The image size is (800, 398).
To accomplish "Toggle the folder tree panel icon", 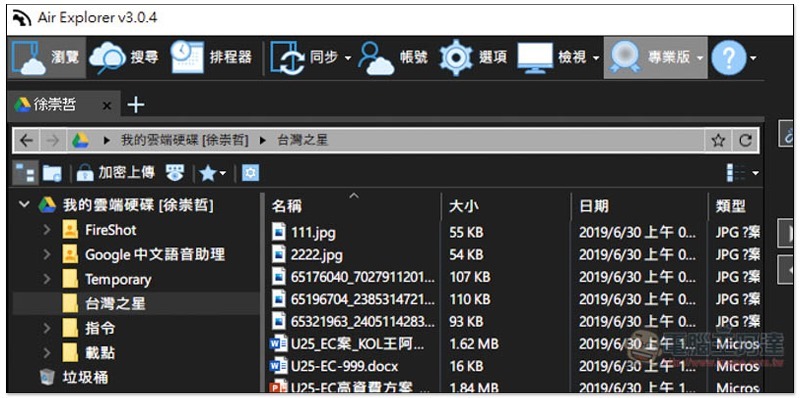I will tap(24, 173).
